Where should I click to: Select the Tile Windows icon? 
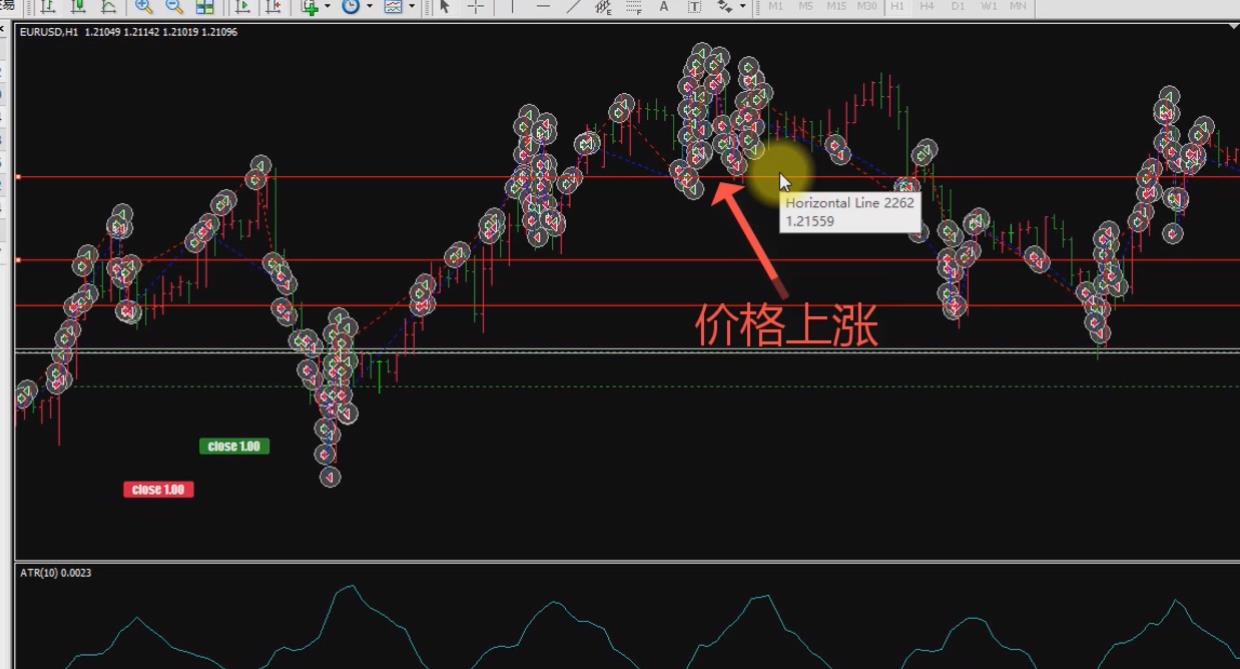[205, 7]
